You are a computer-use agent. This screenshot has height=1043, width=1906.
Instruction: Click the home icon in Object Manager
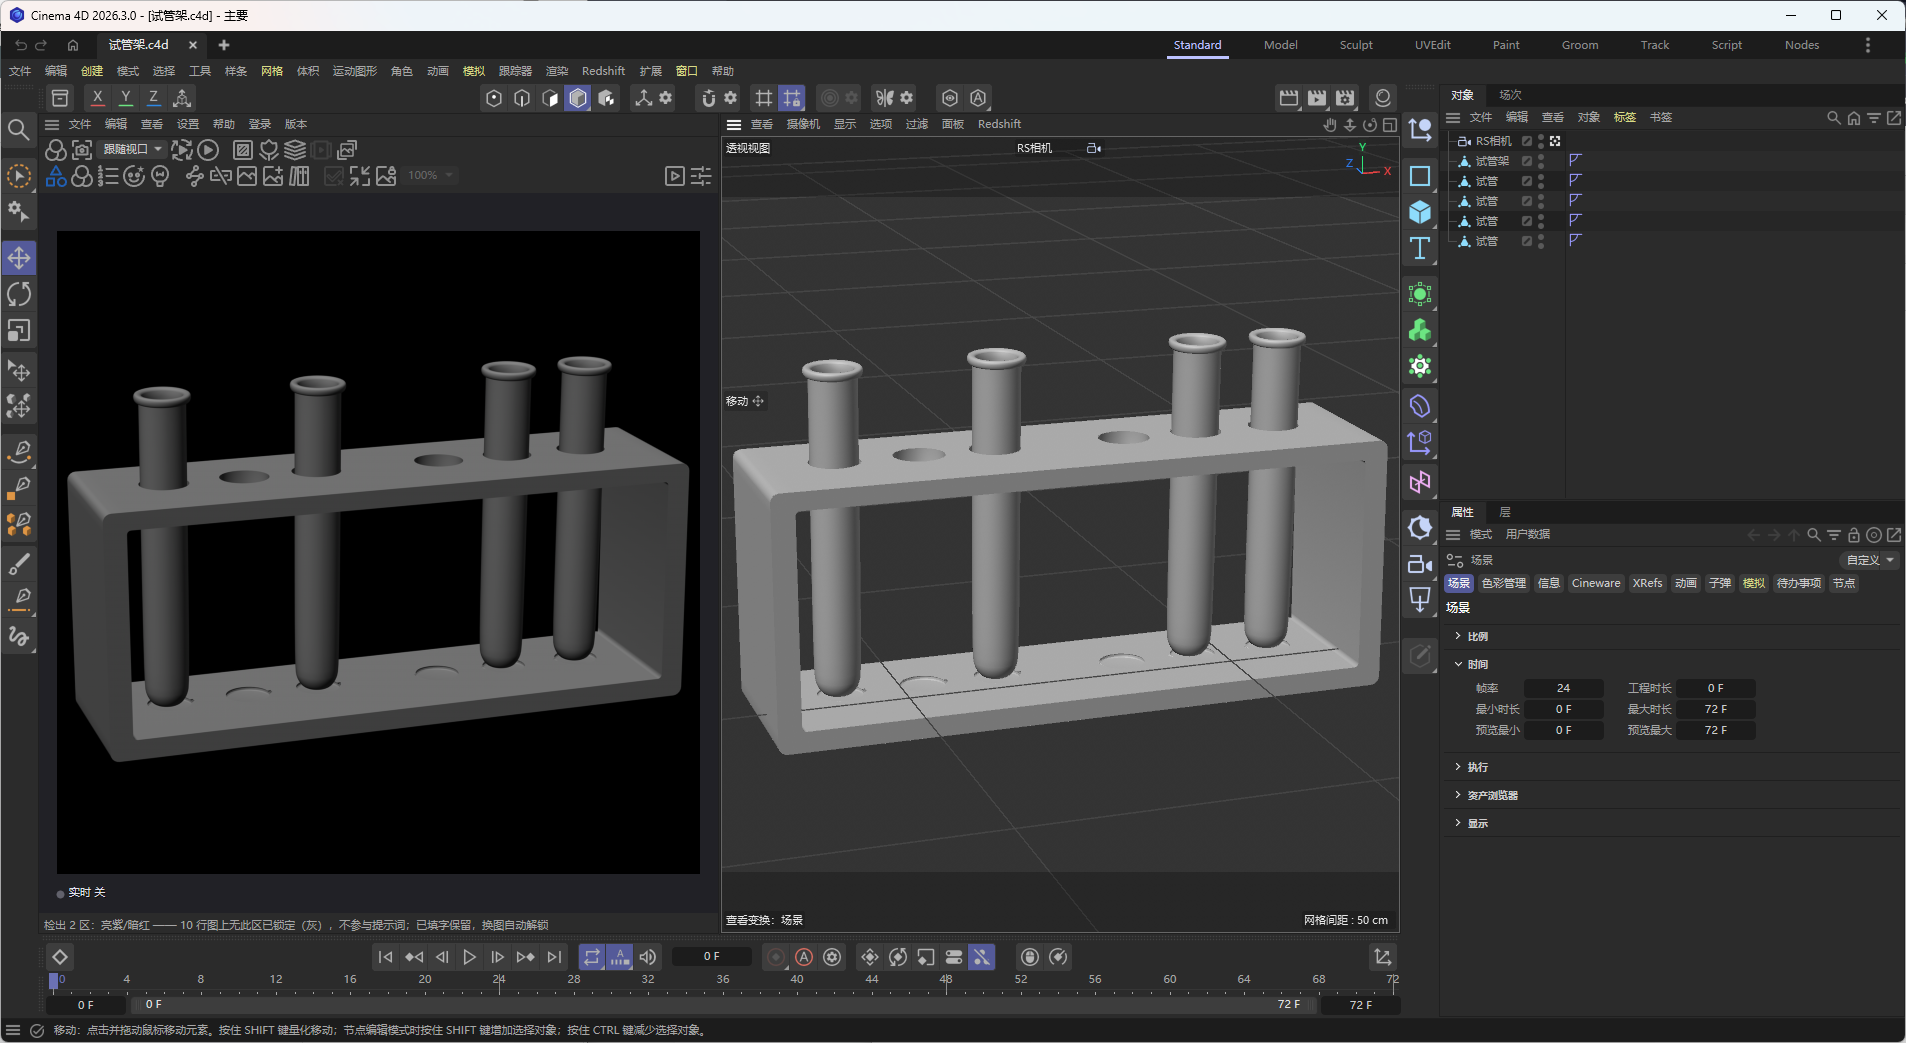point(1854,118)
